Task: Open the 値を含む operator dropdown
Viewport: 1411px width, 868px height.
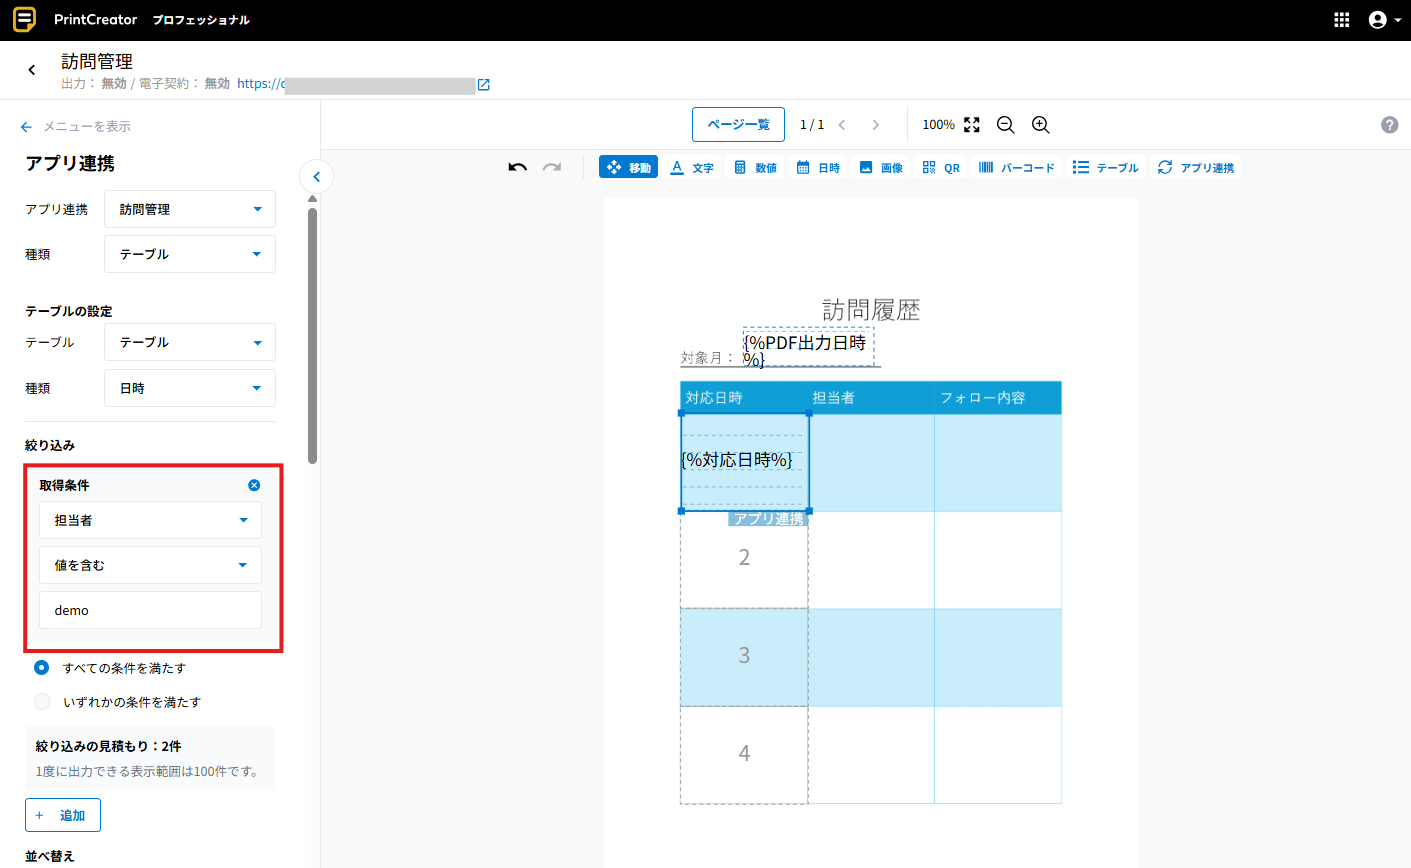Action: tap(150, 565)
